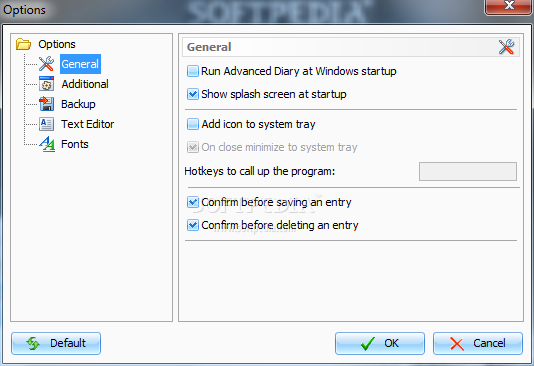Click the 'Hotkeys to call up the program:' label
This screenshot has width=534, height=366.
point(260,171)
